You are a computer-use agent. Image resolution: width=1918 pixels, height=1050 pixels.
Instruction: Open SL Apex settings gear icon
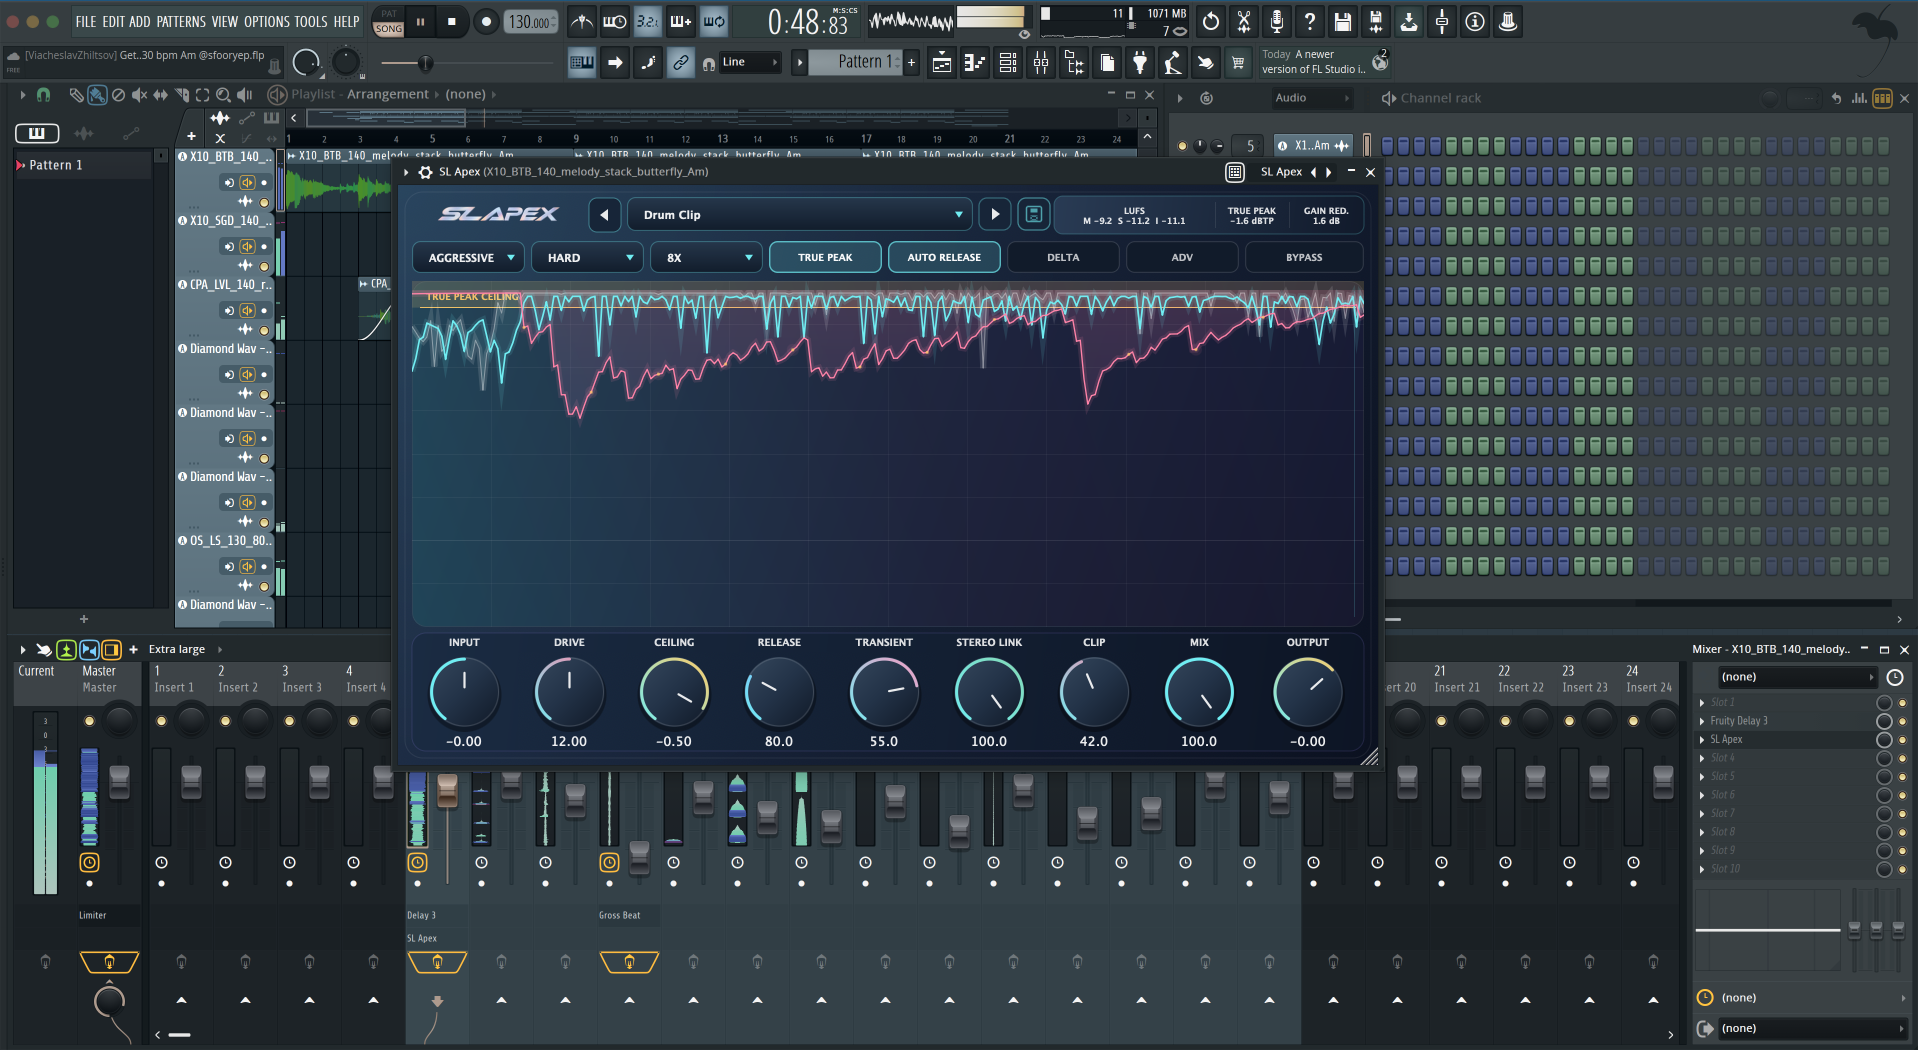pyautogui.click(x=425, y=172)
